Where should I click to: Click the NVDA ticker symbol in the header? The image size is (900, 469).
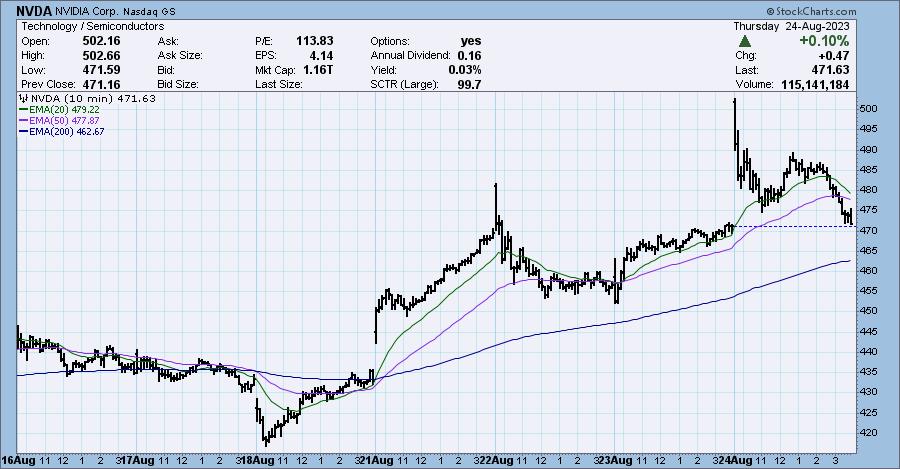point(34,11)
